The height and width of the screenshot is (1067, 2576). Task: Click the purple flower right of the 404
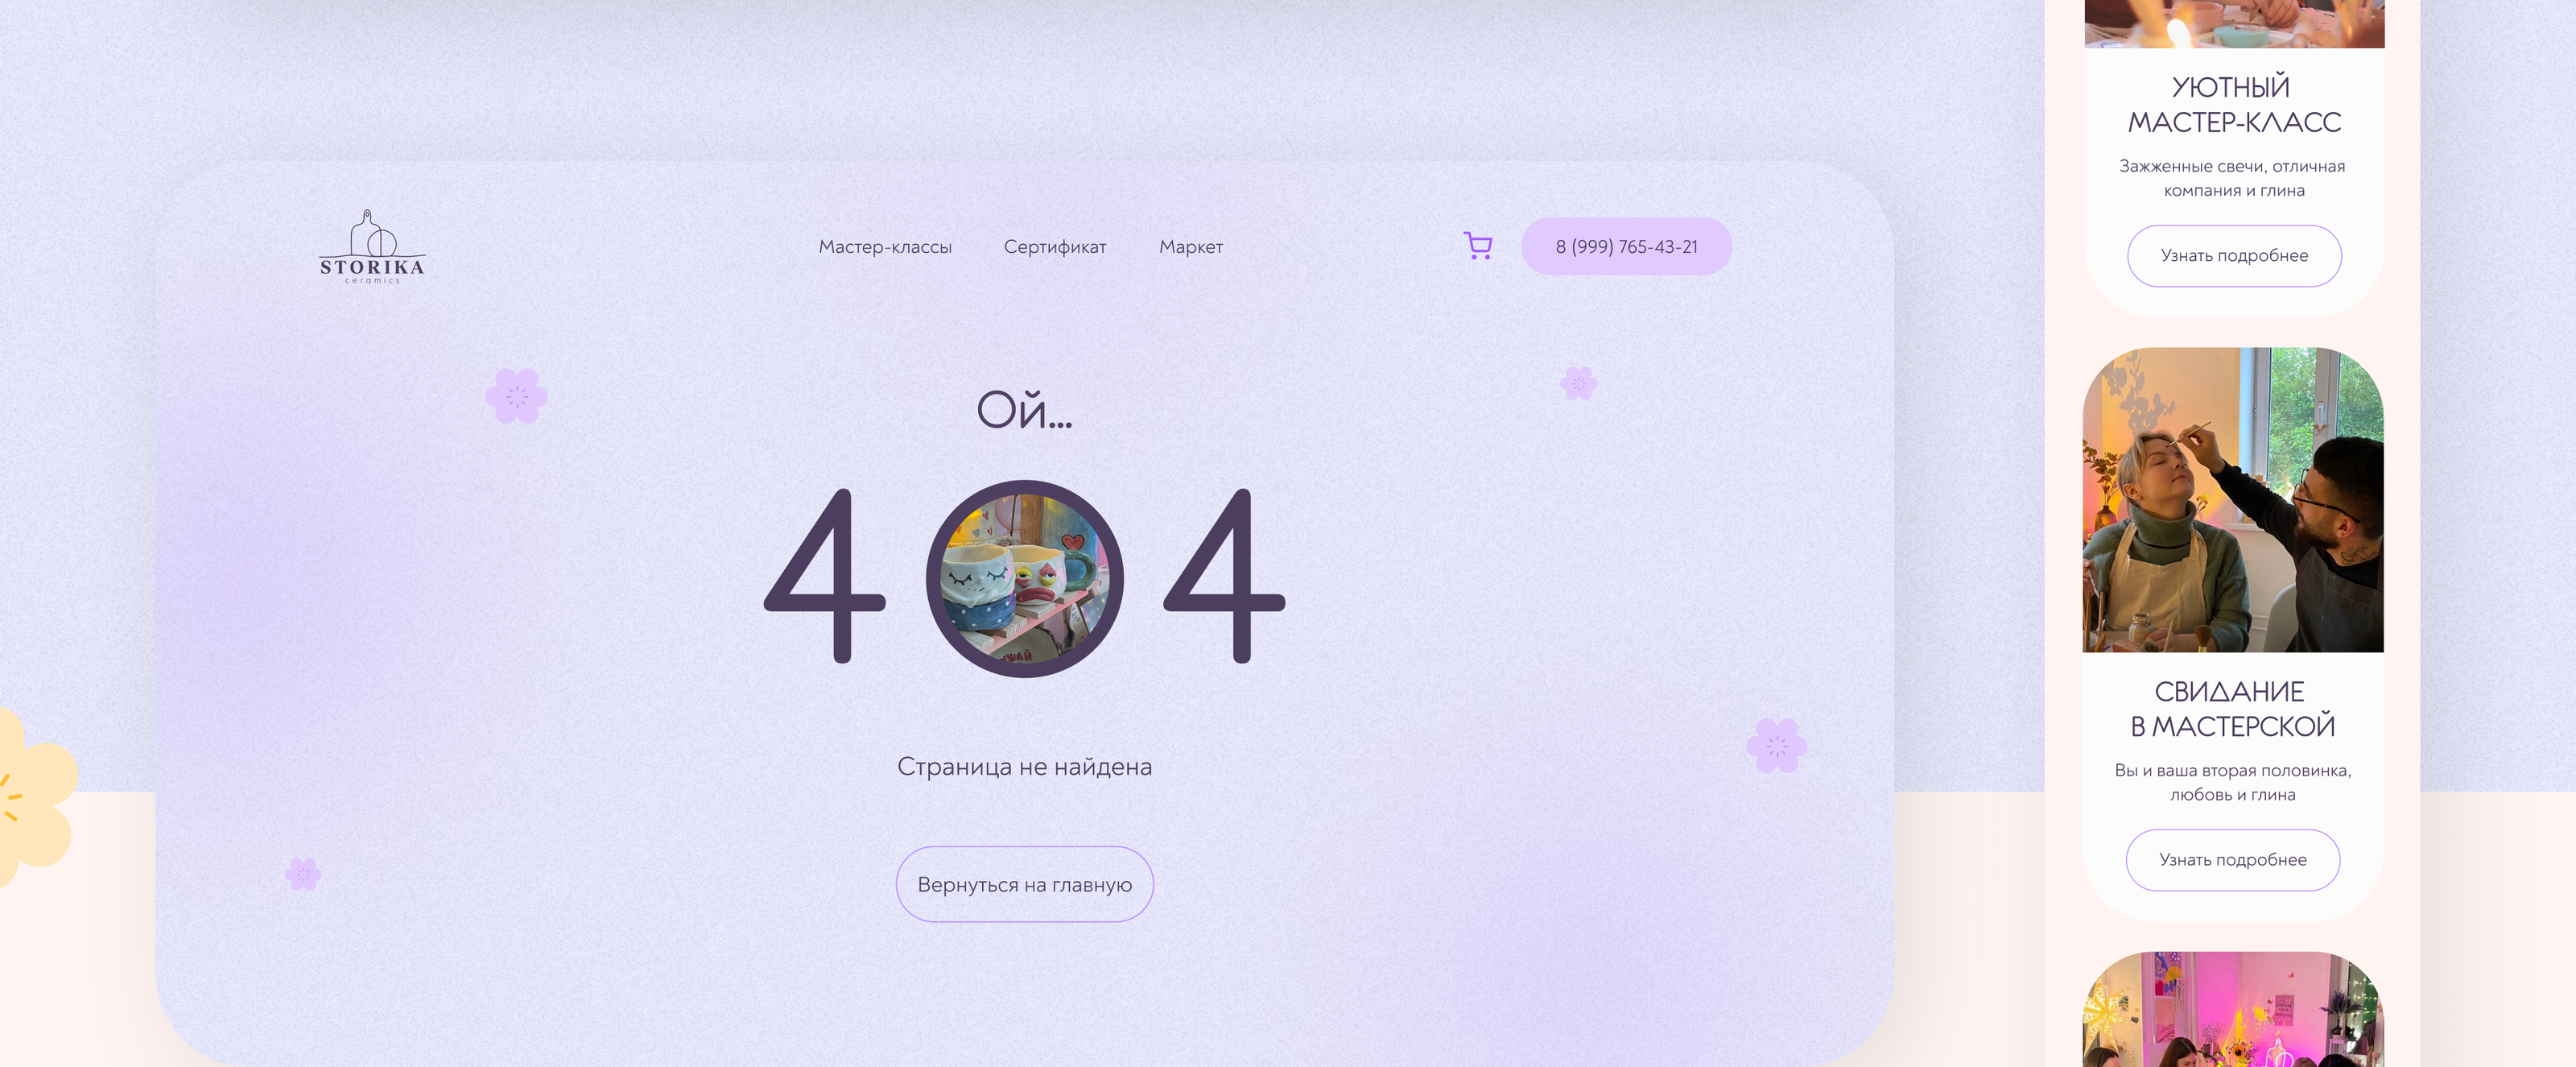(1776, 745)
